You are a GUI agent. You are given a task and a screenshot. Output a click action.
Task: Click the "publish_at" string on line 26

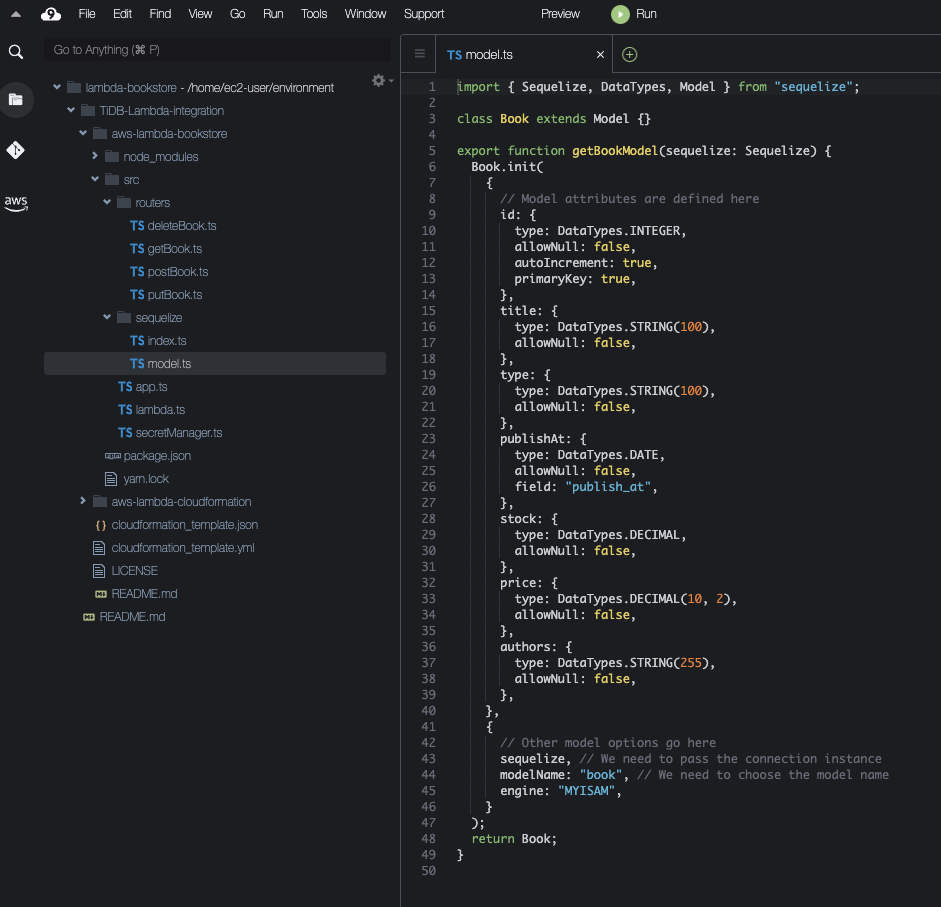coord(608,487)
